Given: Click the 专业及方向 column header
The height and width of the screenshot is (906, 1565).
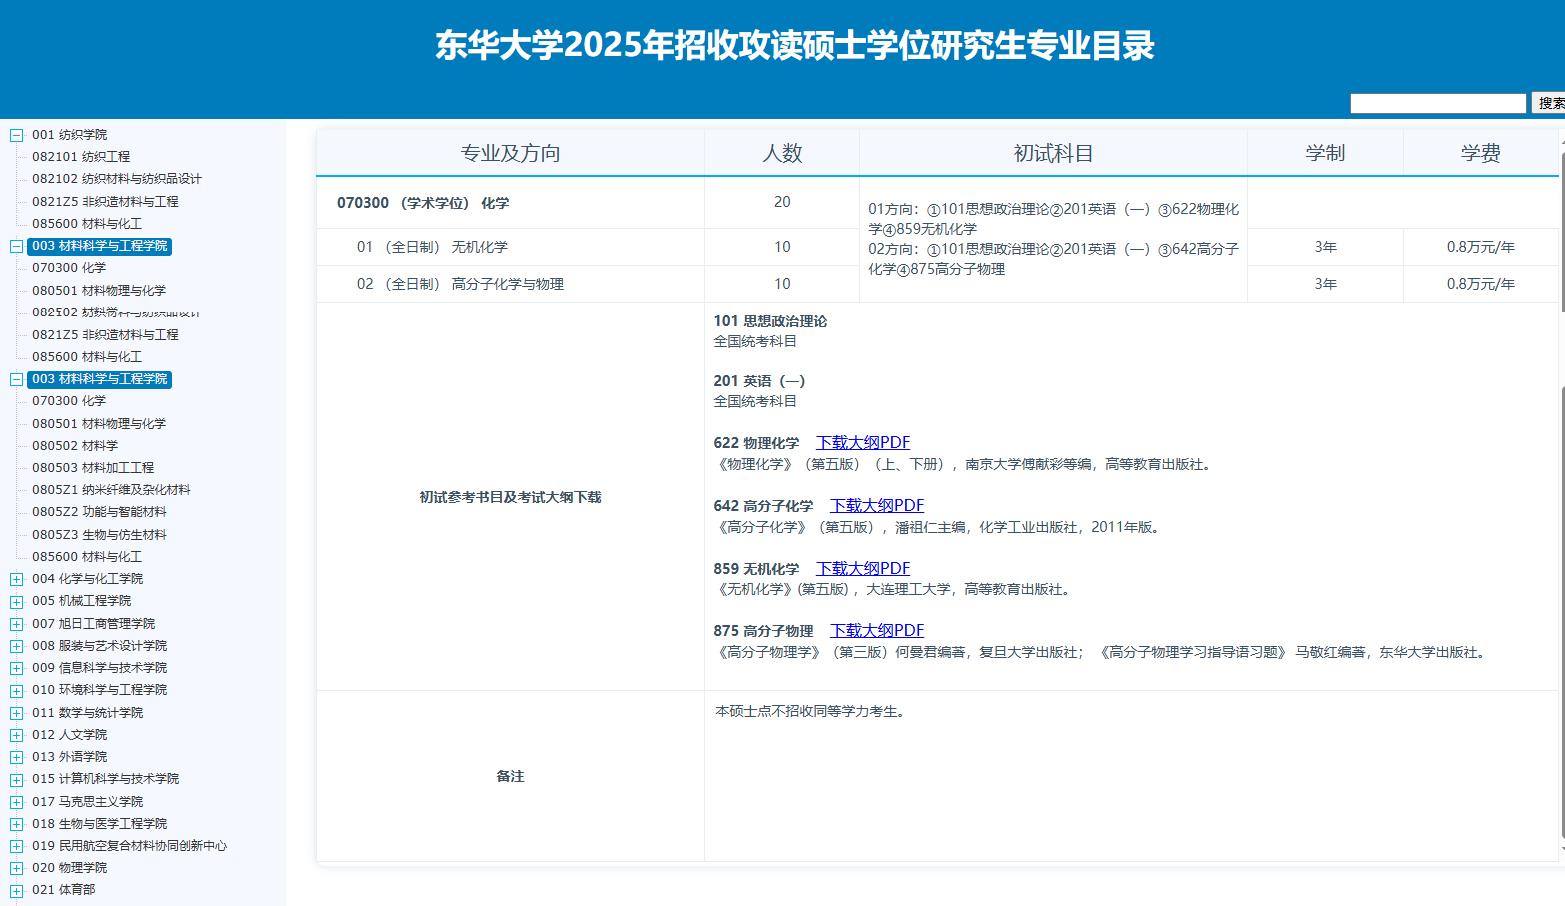Looking at the screenshot, I should tap(510, 153).
